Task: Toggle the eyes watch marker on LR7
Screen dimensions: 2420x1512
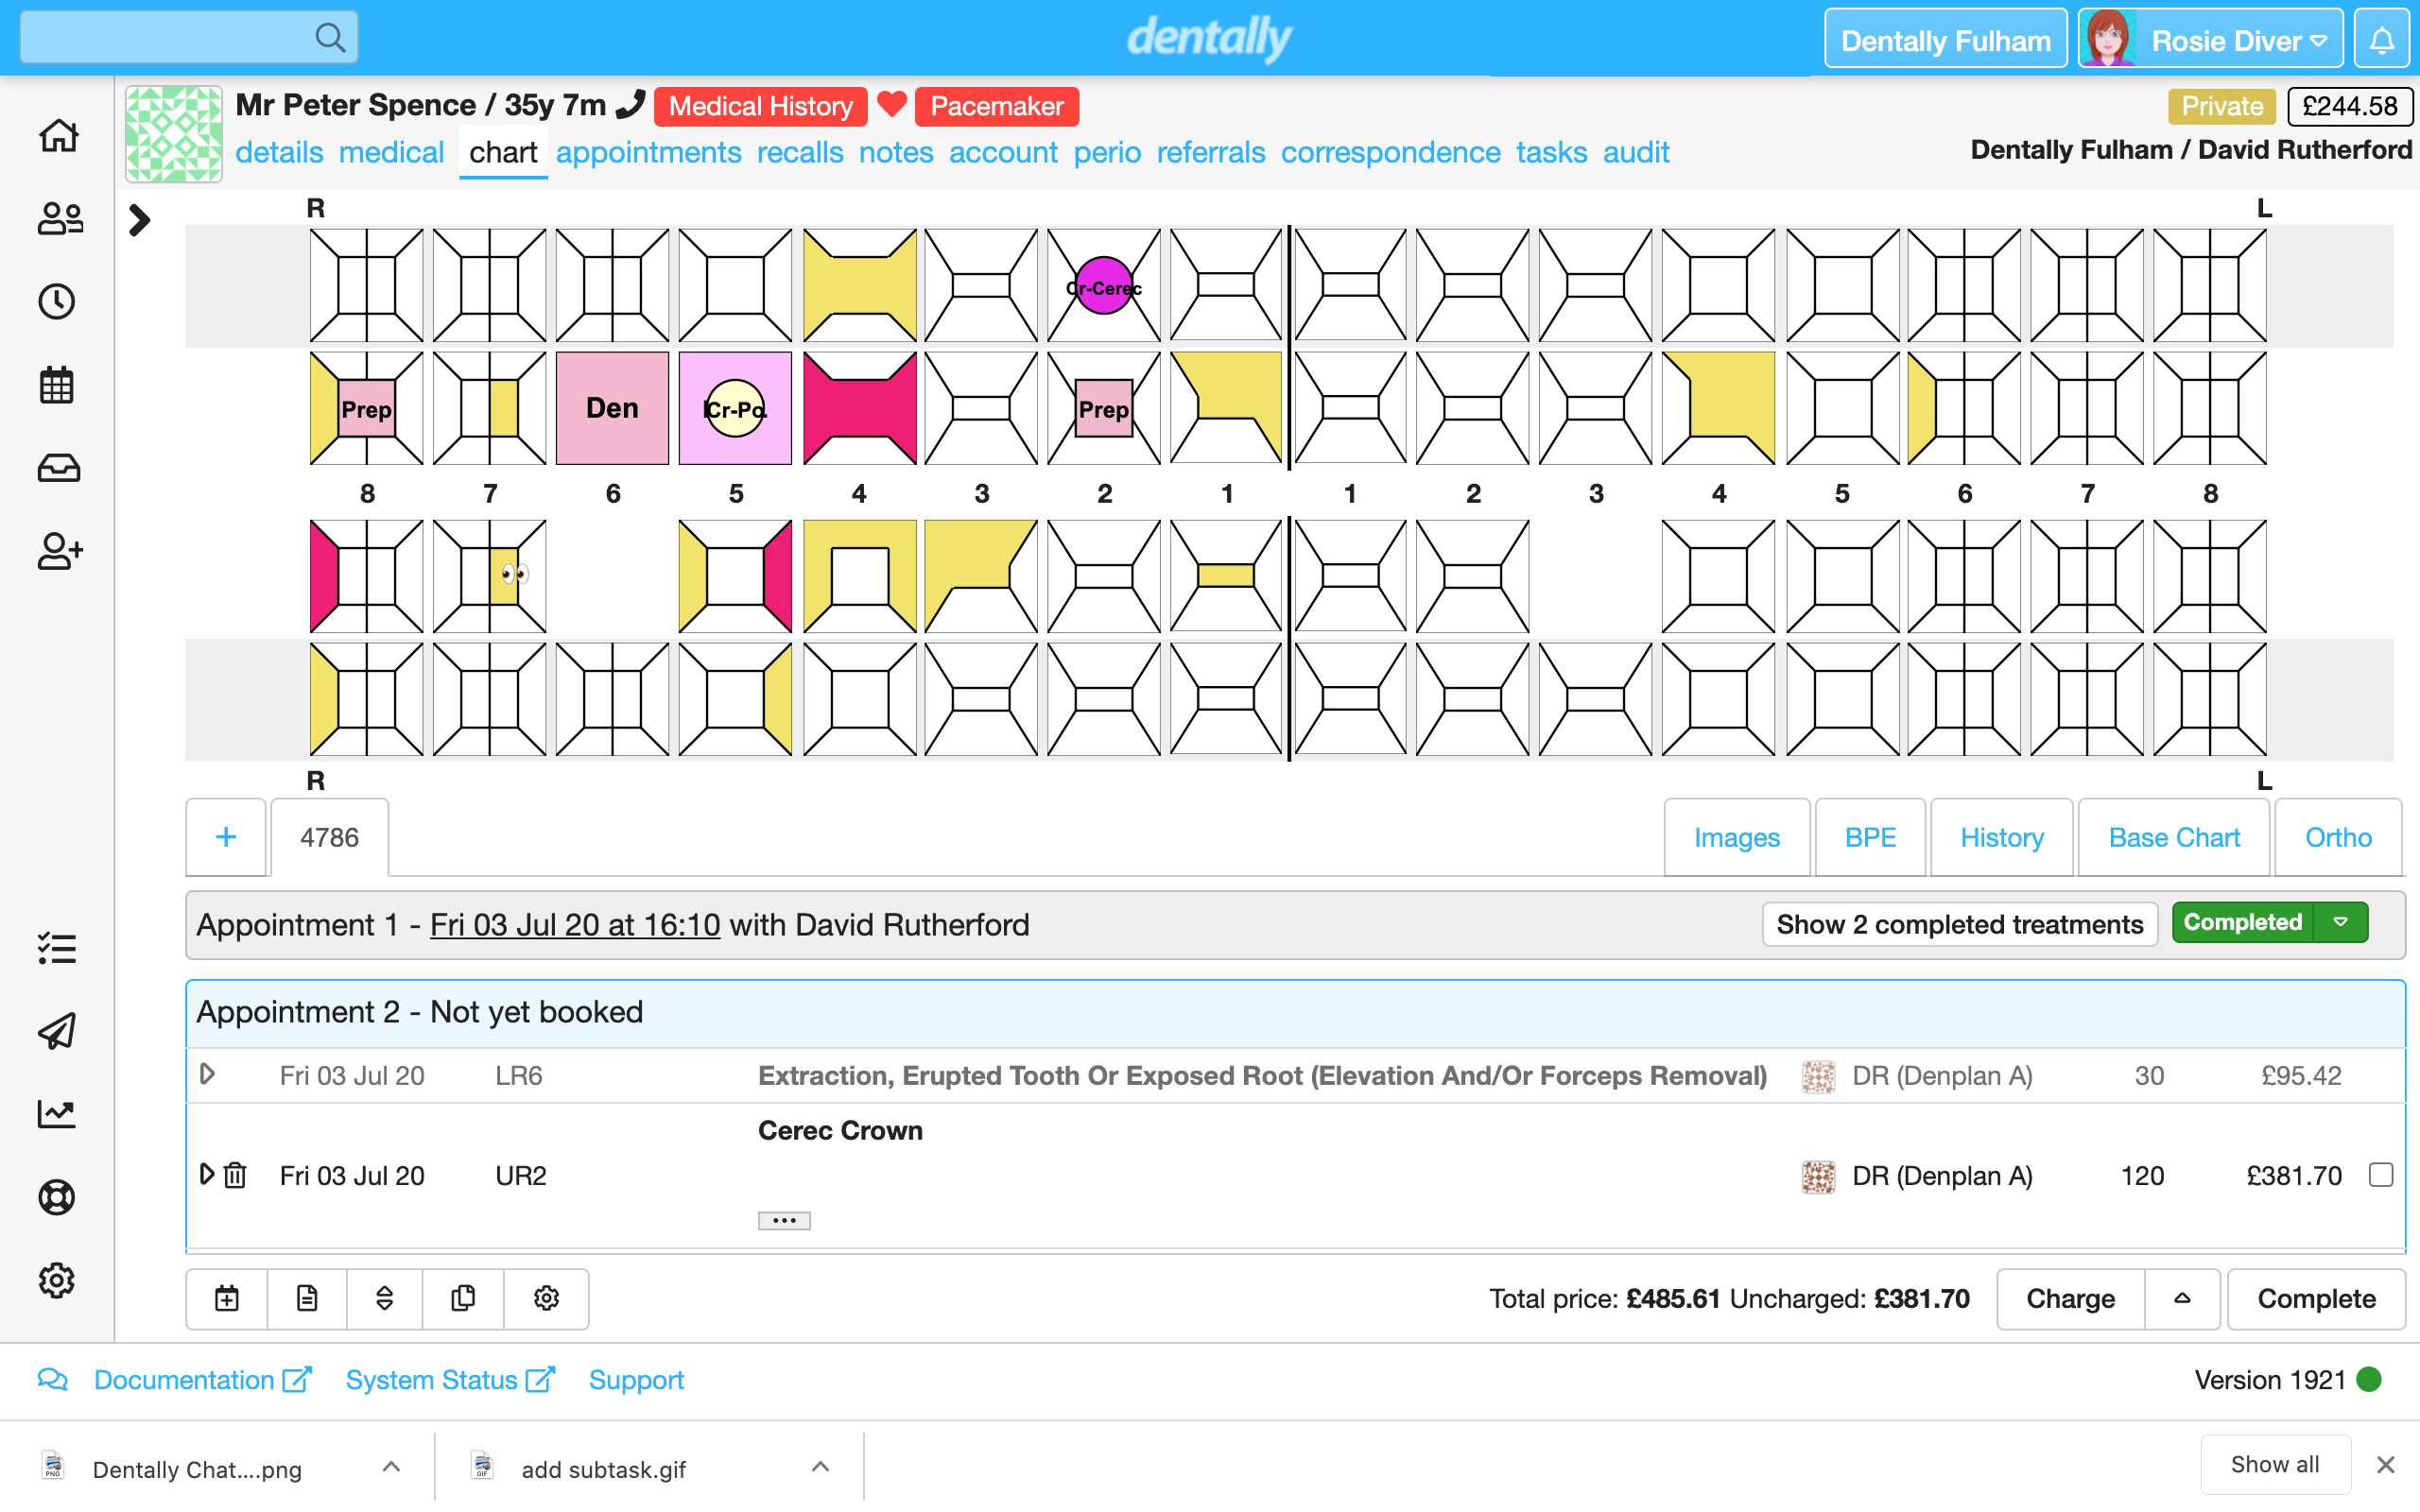Action: pos(514,574)
